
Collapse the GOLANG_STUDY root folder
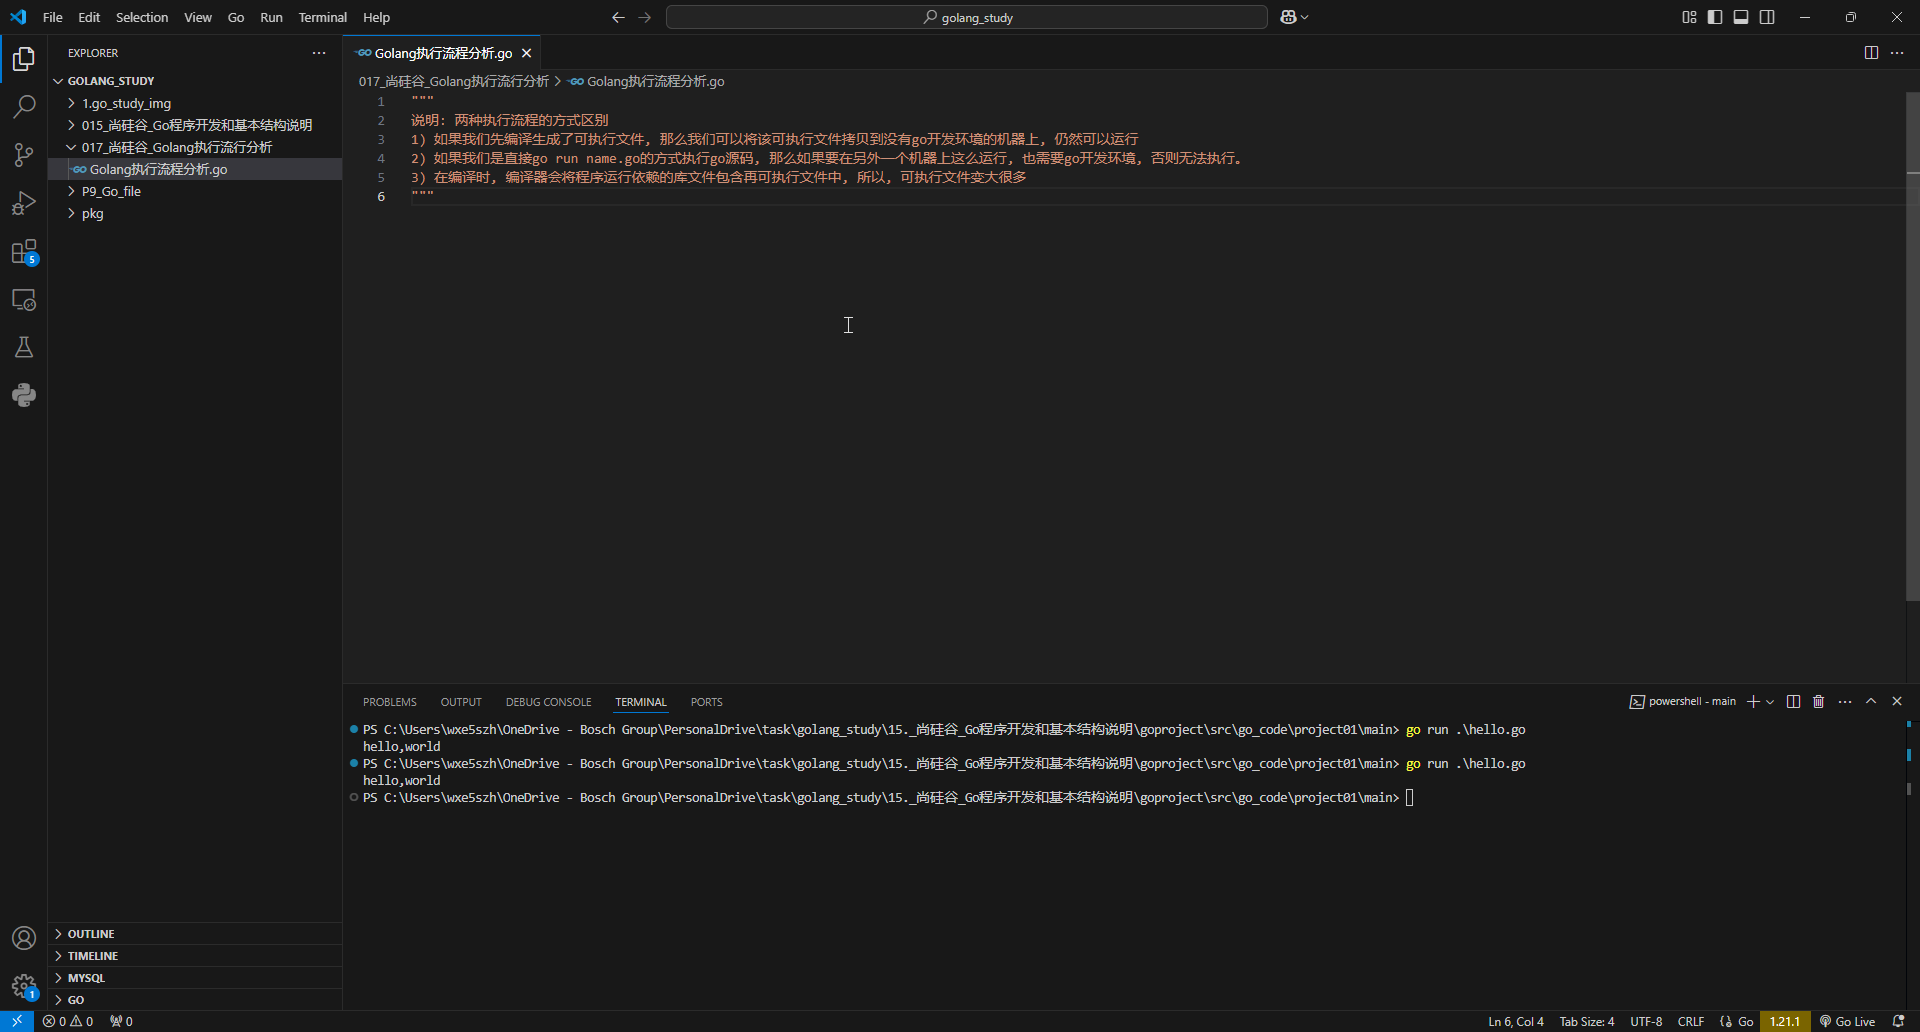pos(195,81)
